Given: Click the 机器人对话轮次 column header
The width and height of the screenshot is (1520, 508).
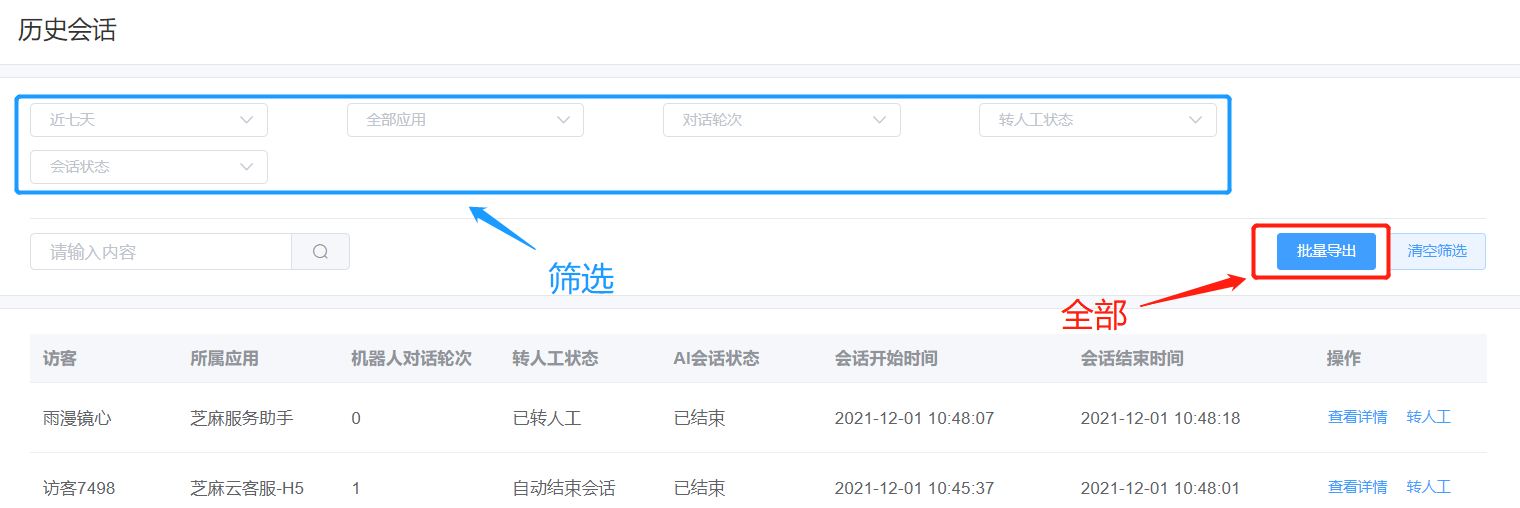Looking at the screenshot, I should [411, 358].
